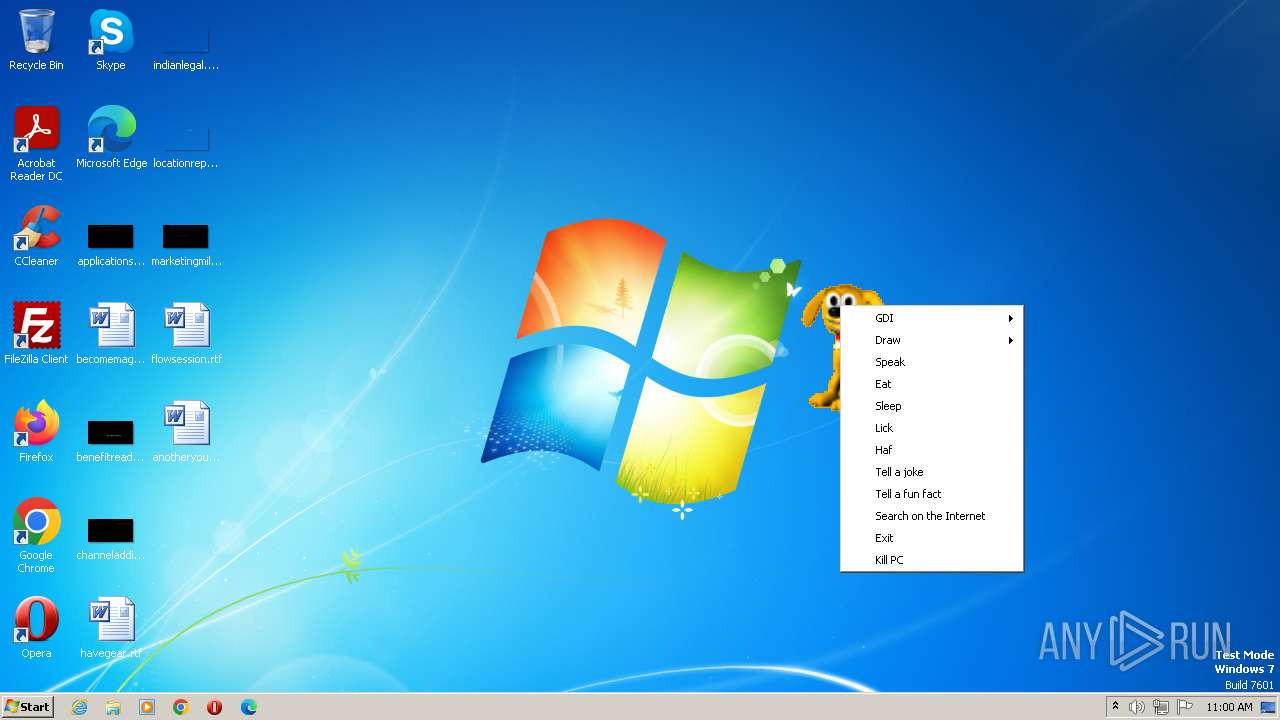Select Acrobat Reader DC desktop icon

pos(36,144)
